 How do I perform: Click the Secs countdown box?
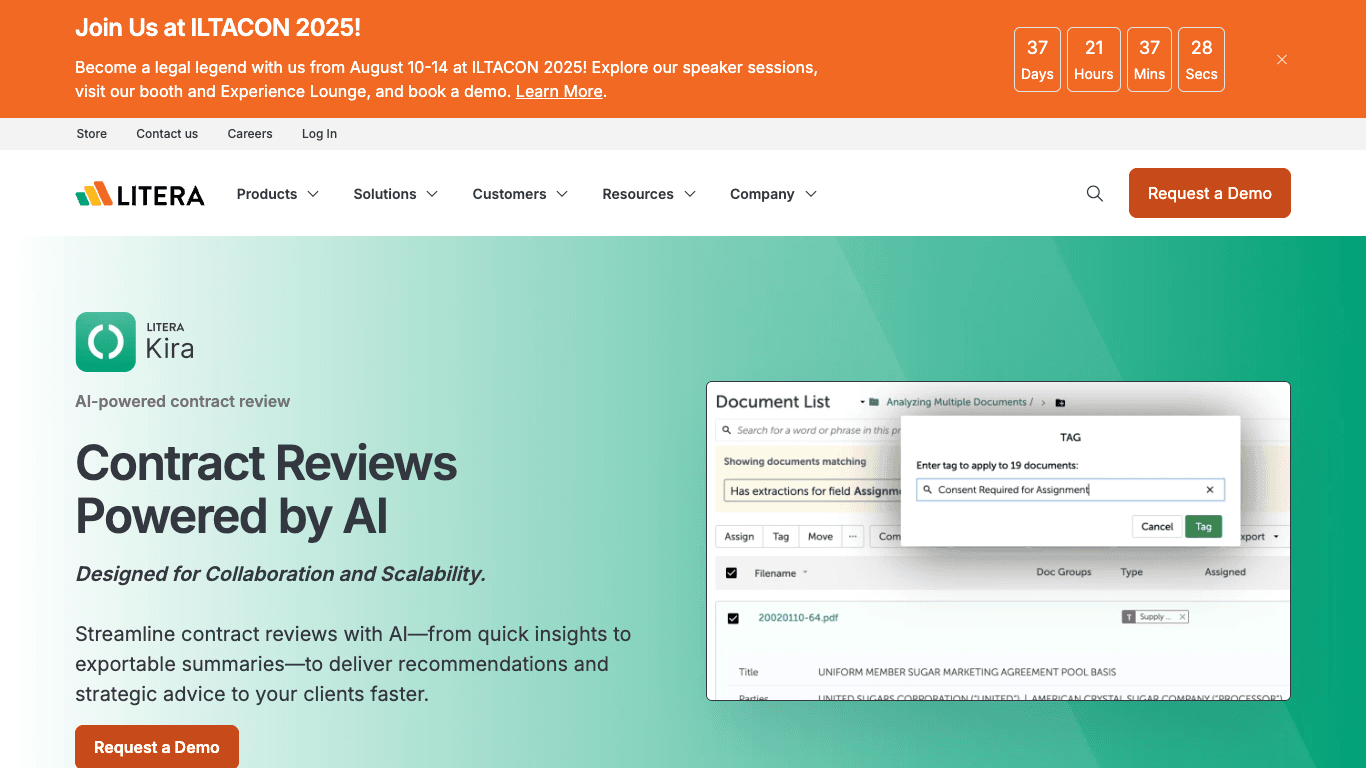1202,60
